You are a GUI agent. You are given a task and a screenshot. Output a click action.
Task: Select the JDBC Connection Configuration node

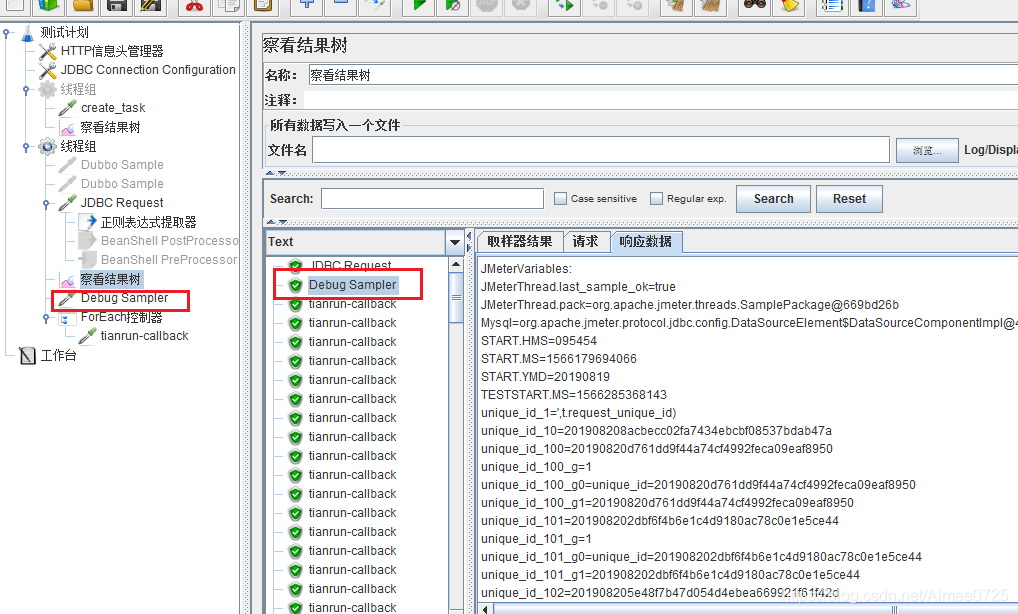click(x=148, y=70)
